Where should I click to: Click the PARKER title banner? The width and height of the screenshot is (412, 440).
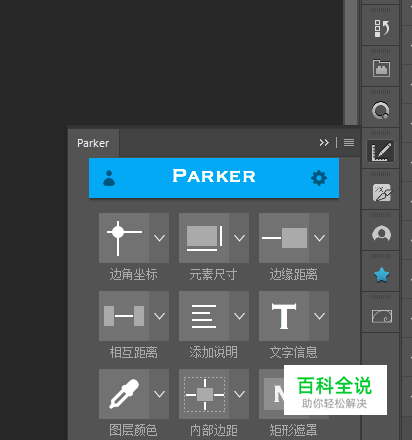click(x=214, y=178)
